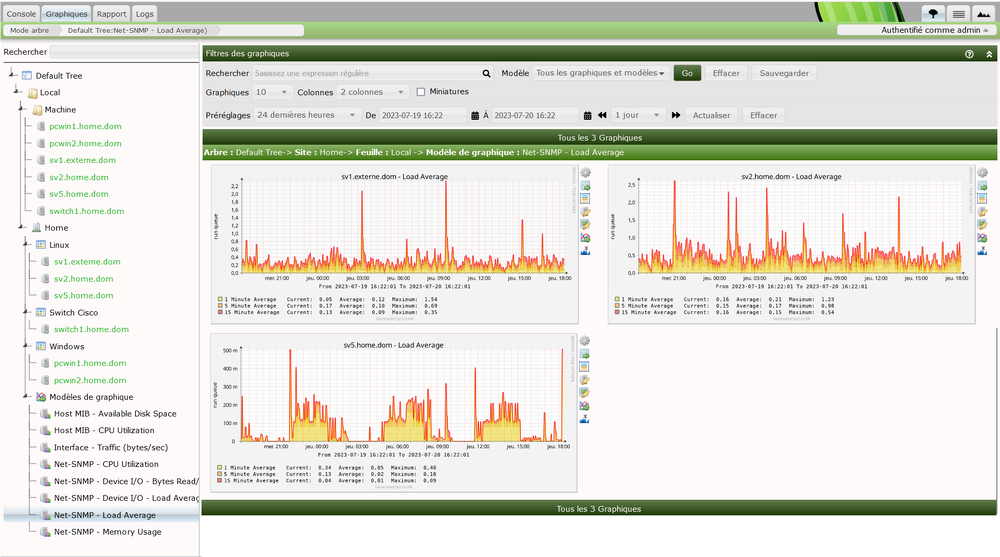The width and height of the screenshot is (1000, 557).
Task: Open the Console tab
Action: 21,13
